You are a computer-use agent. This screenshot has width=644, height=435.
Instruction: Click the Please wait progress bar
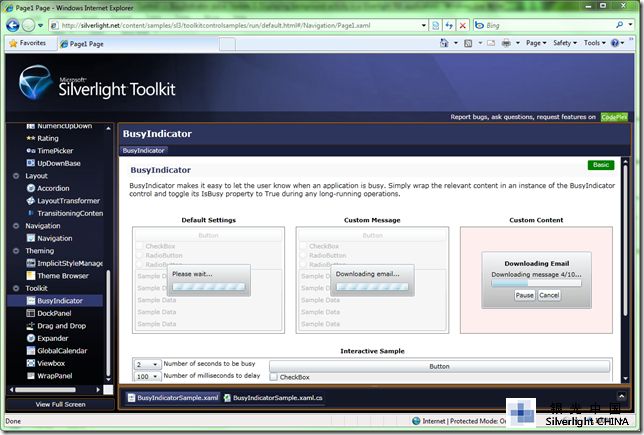209,287
